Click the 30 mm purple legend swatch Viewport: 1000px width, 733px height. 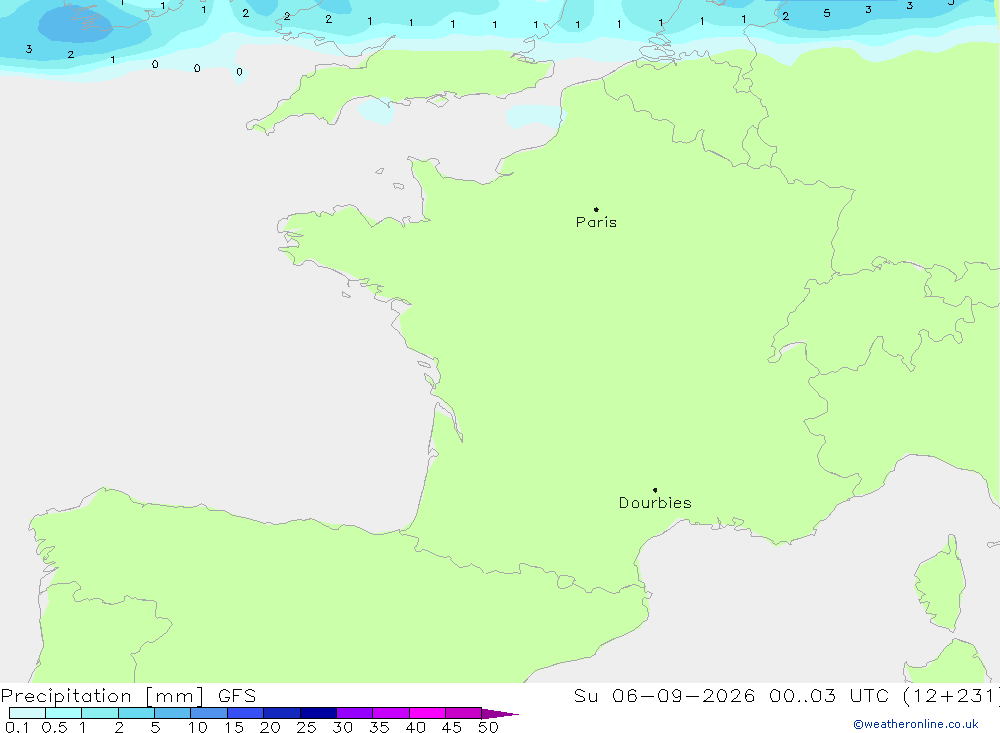354,713
